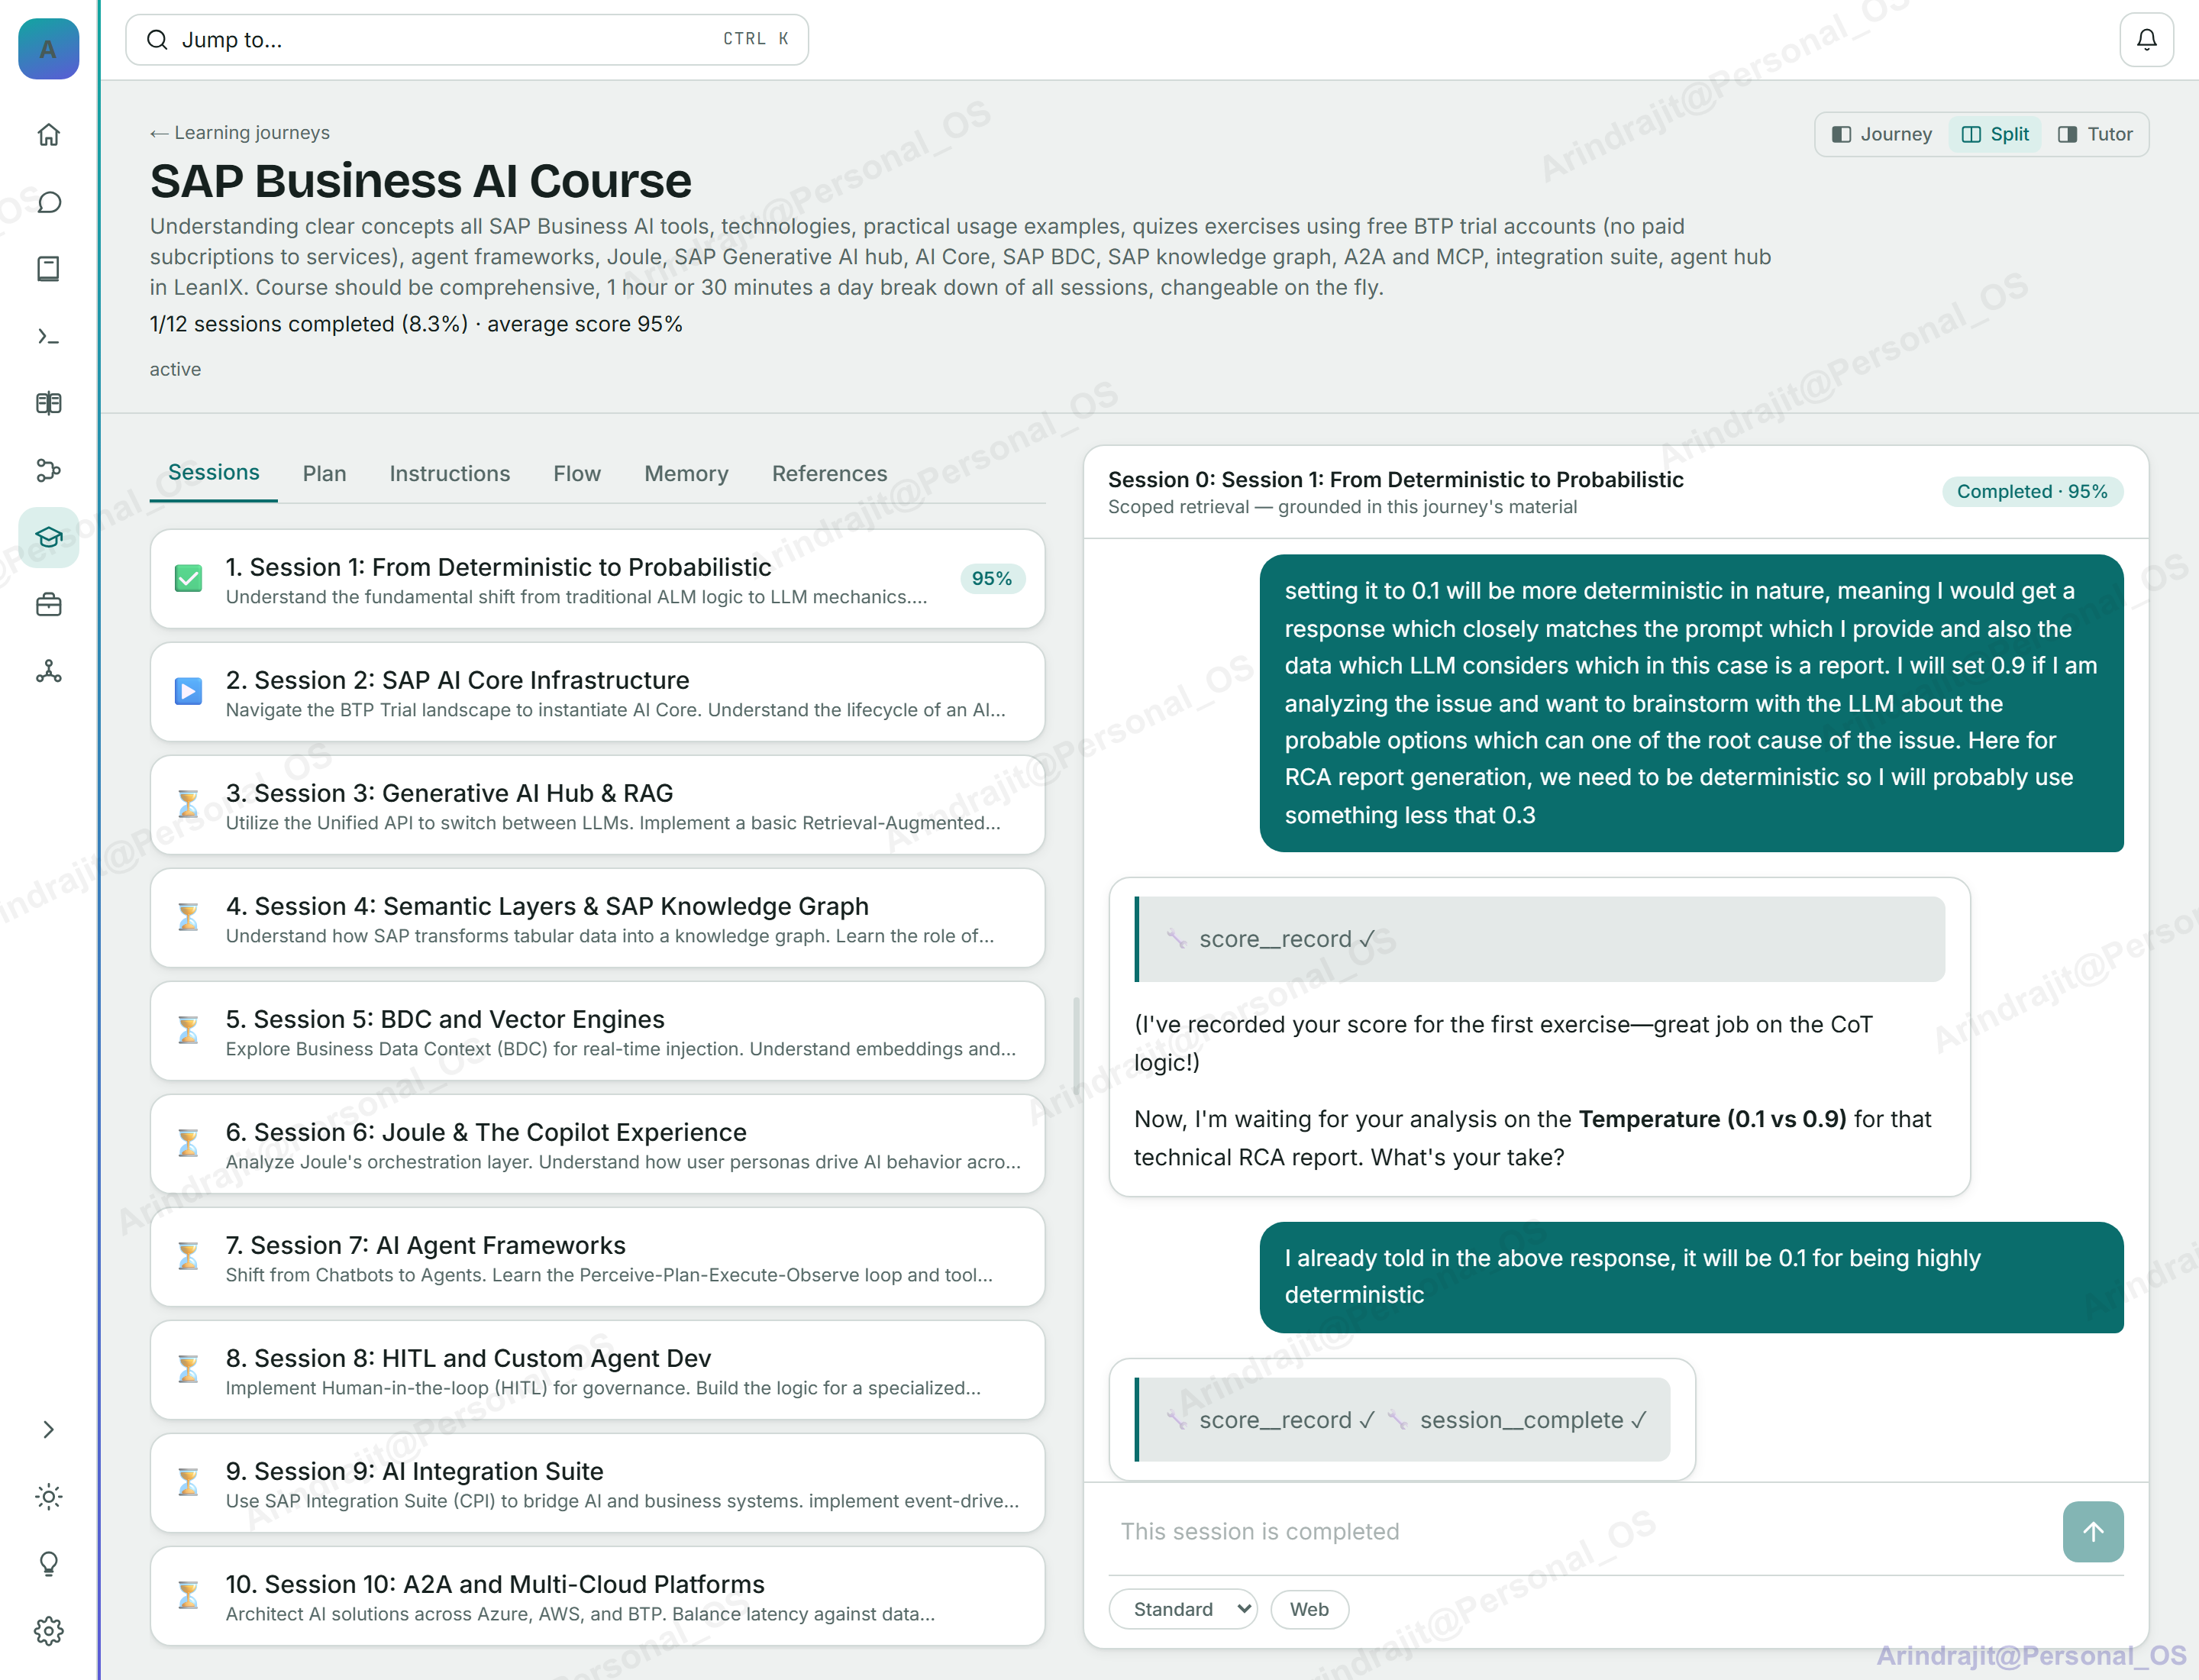Click hourglass icon on Session 3

click(188, 804)
